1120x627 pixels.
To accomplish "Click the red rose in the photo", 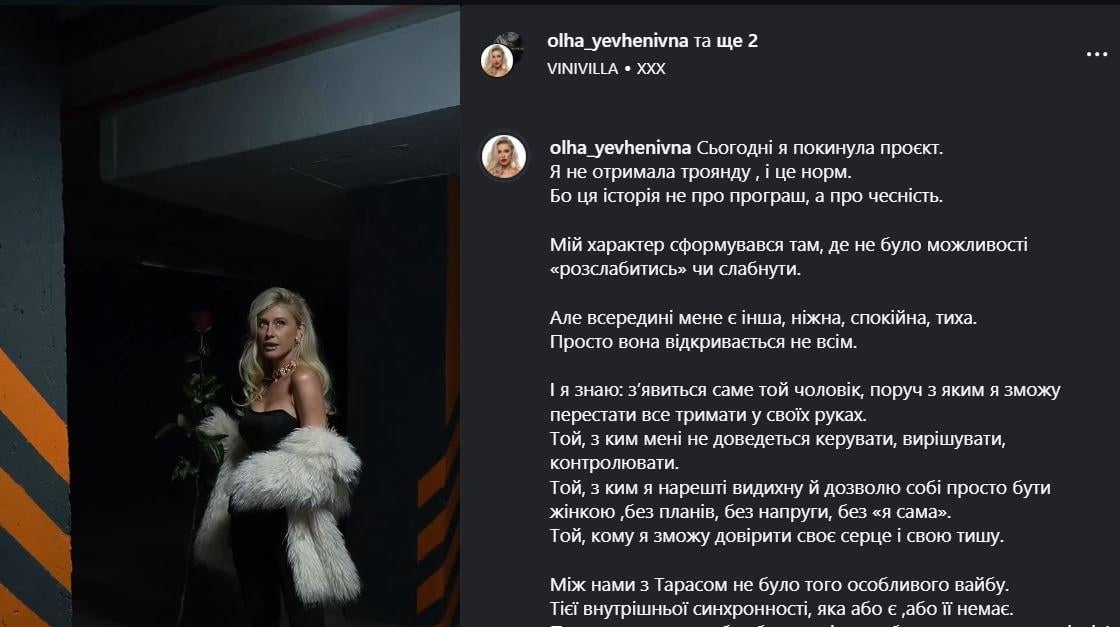I will tap(202, 321).
